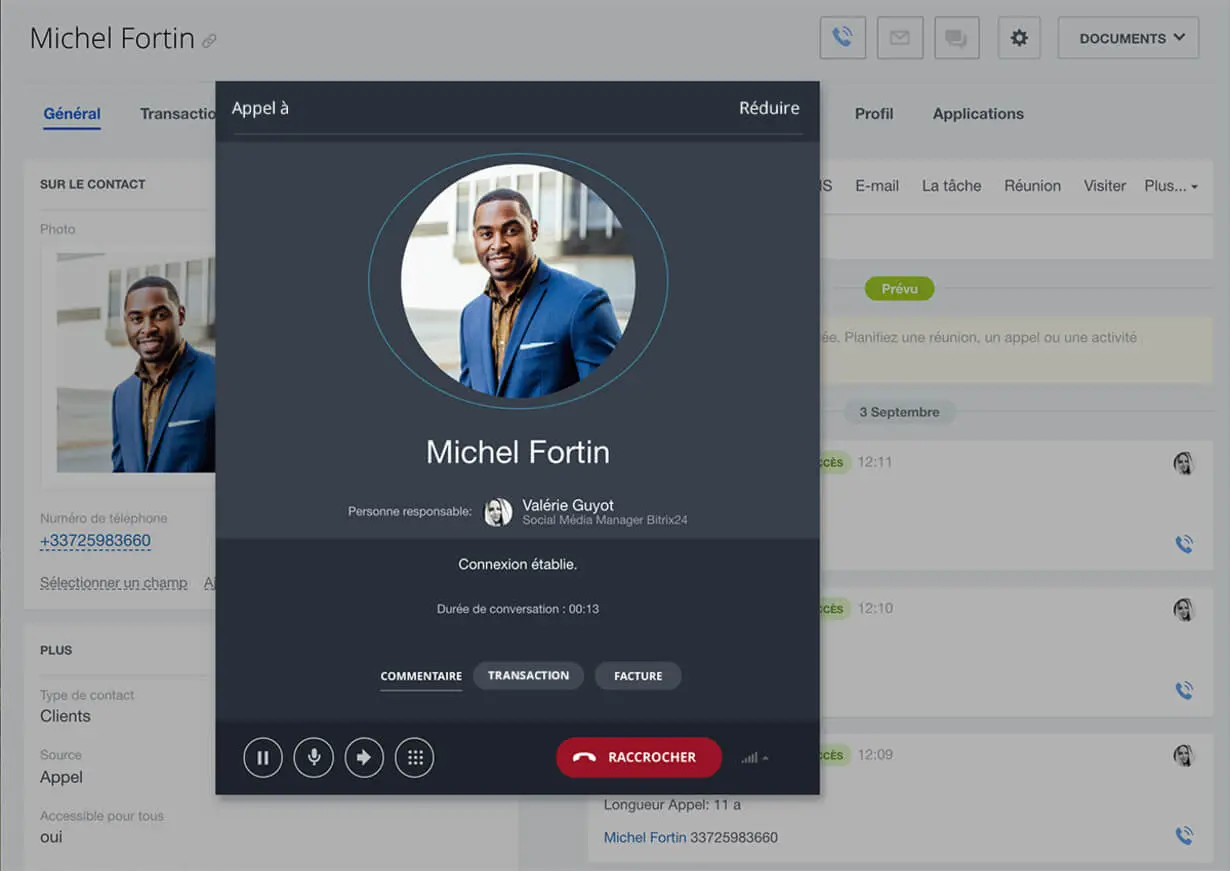This screenshot has height=871, width=1230.
Task: Minimize the call window with Réduire
Action: coord(768,108)
